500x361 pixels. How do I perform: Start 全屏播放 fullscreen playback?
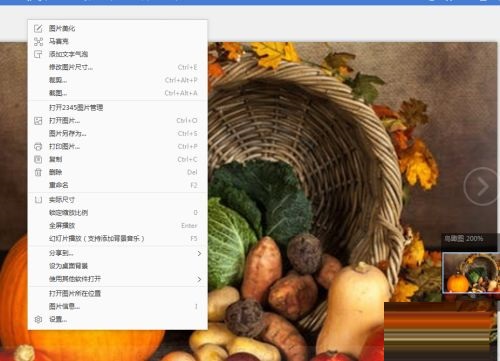[117, 226]
